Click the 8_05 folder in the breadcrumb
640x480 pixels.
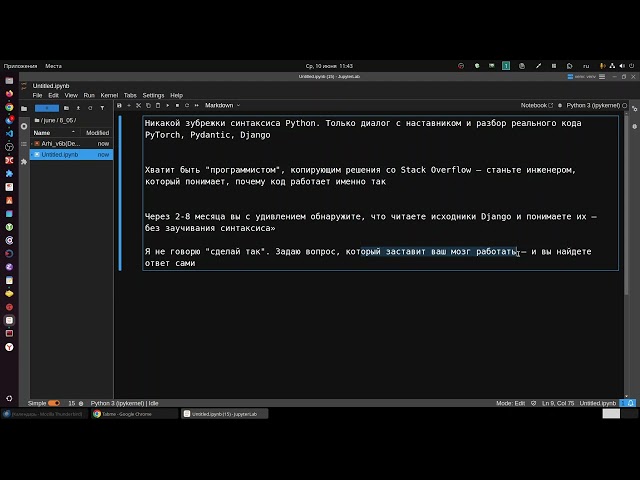(x=65, y=120)
